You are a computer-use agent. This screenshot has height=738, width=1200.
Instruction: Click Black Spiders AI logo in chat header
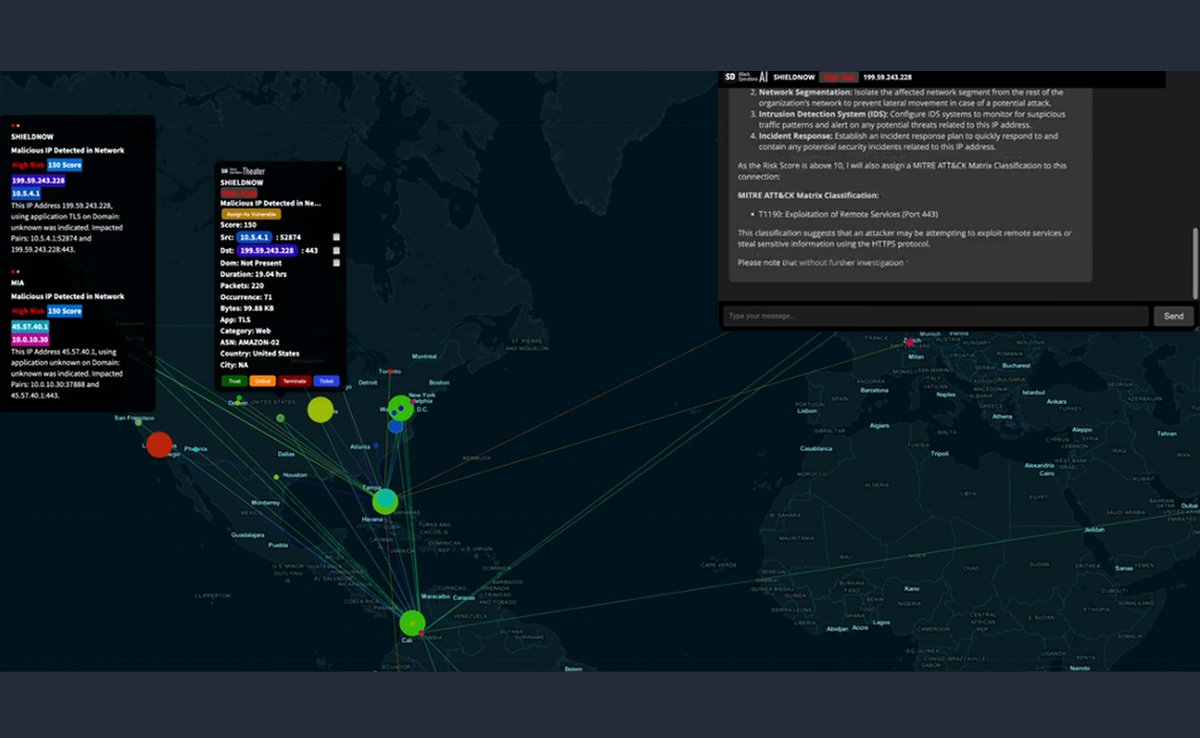click(x=746, y=76)
